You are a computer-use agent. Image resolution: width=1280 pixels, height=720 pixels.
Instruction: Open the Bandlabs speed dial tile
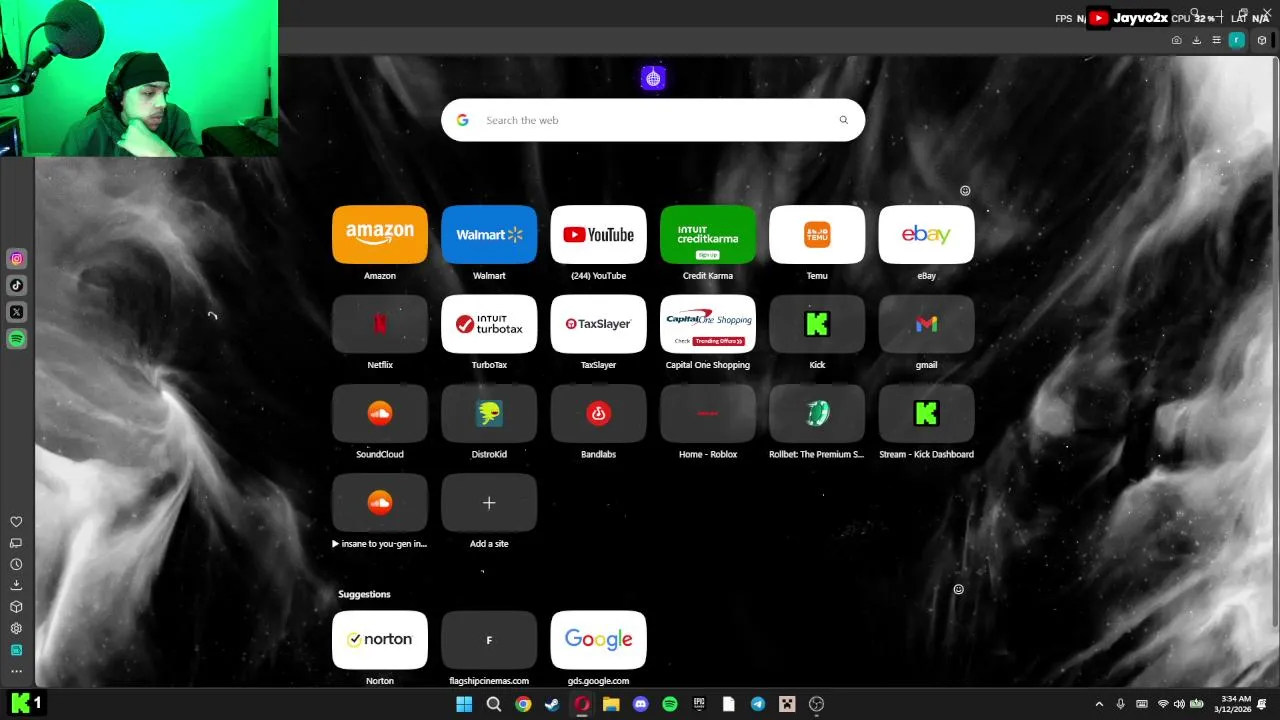[598, 413]
